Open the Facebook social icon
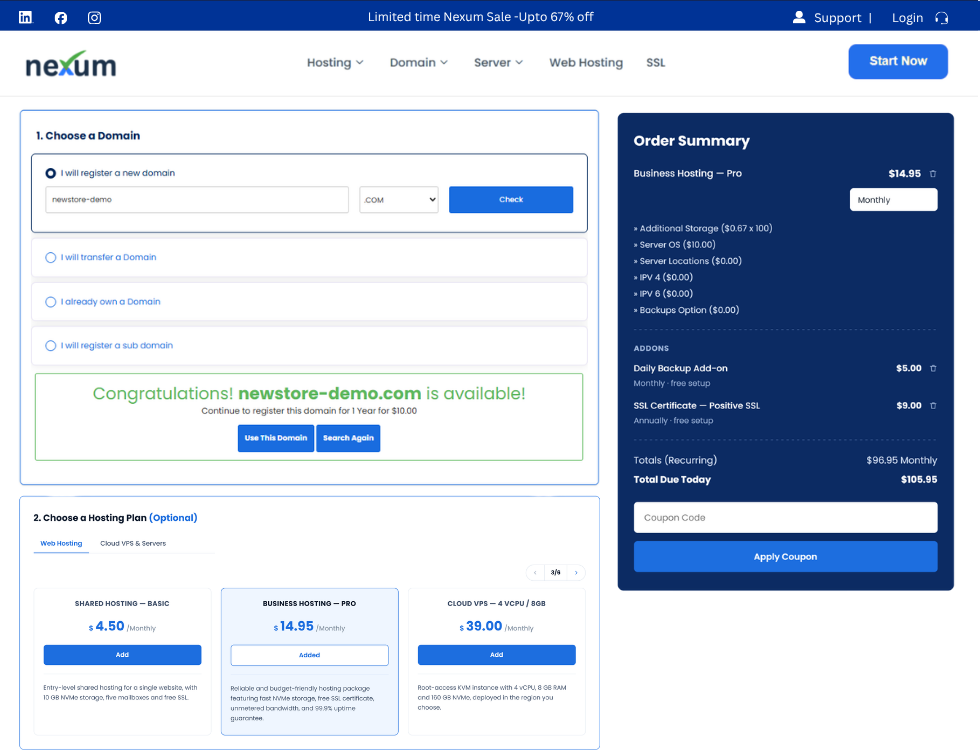Viewport: 980px width, 750px height. (61, 18)
